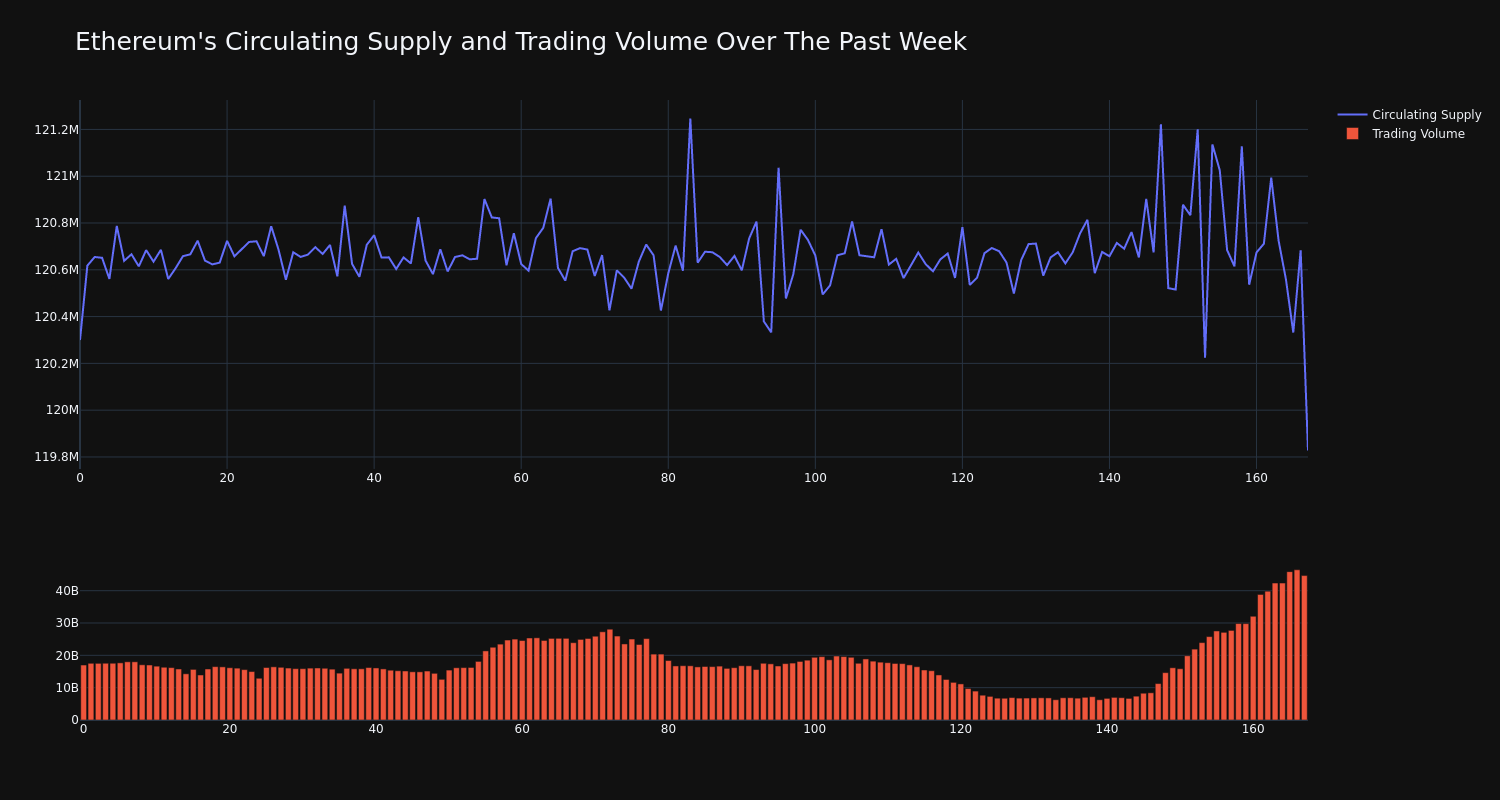This screenshot has width=1500, height=800.
Task: Click x-axis tick 100 under supply chart
Action: (x=815, y=478)
